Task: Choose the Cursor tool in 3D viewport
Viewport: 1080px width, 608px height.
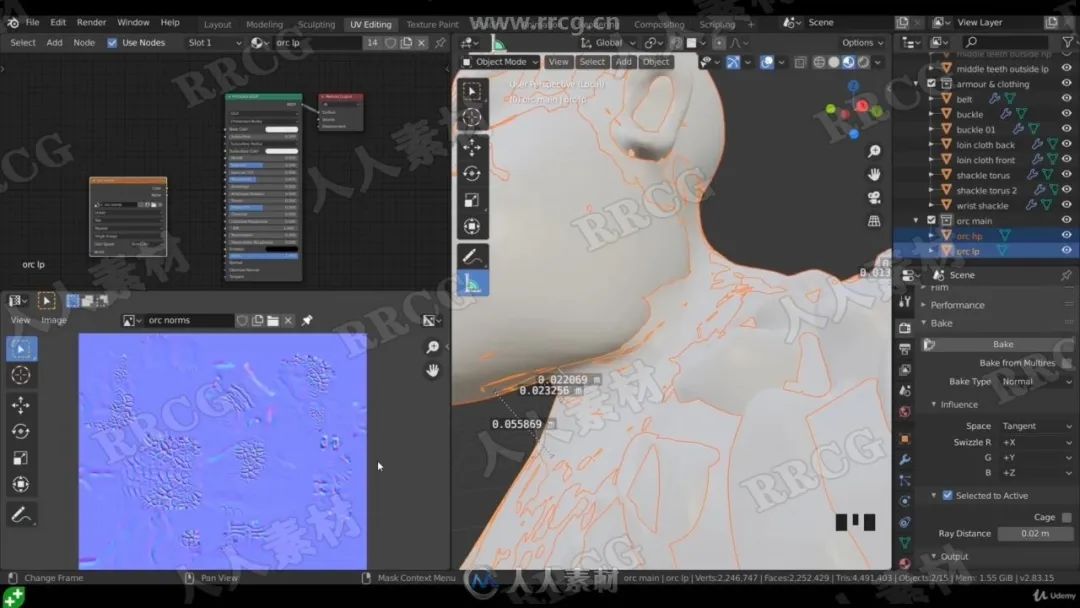Action: (x=472, y=117)
